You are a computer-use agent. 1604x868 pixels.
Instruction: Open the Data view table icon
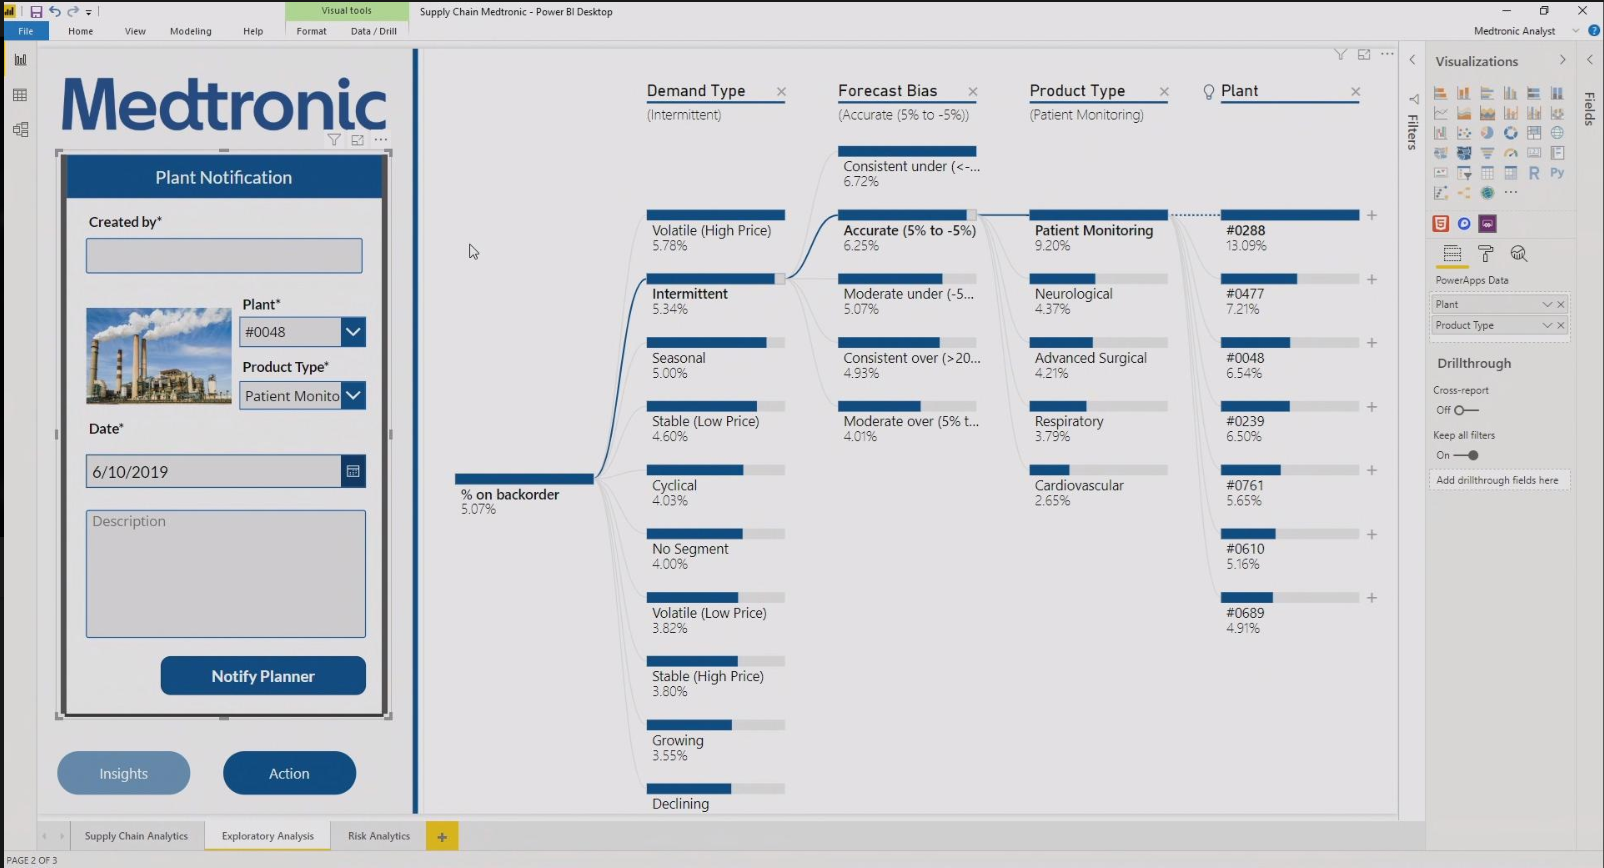click(x=20, y=95)
